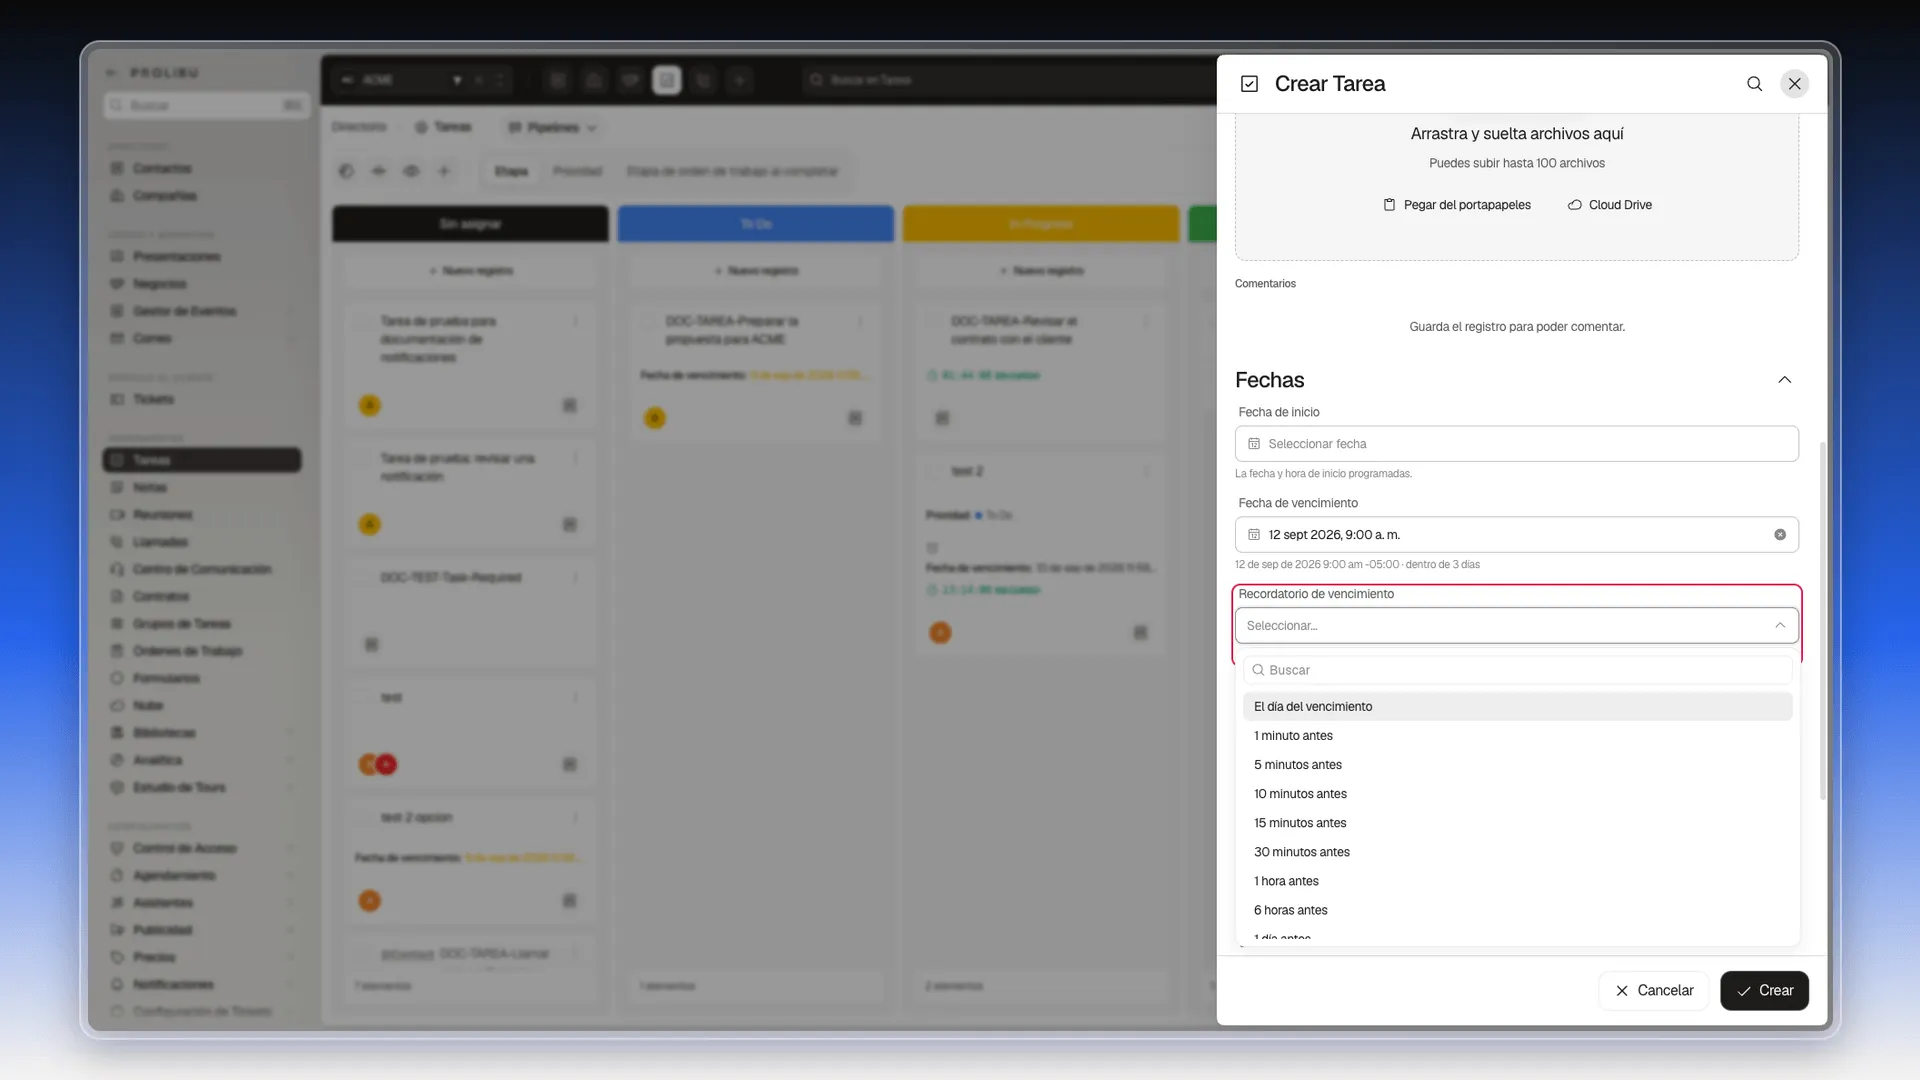Click the Cancelar button

1654,990
